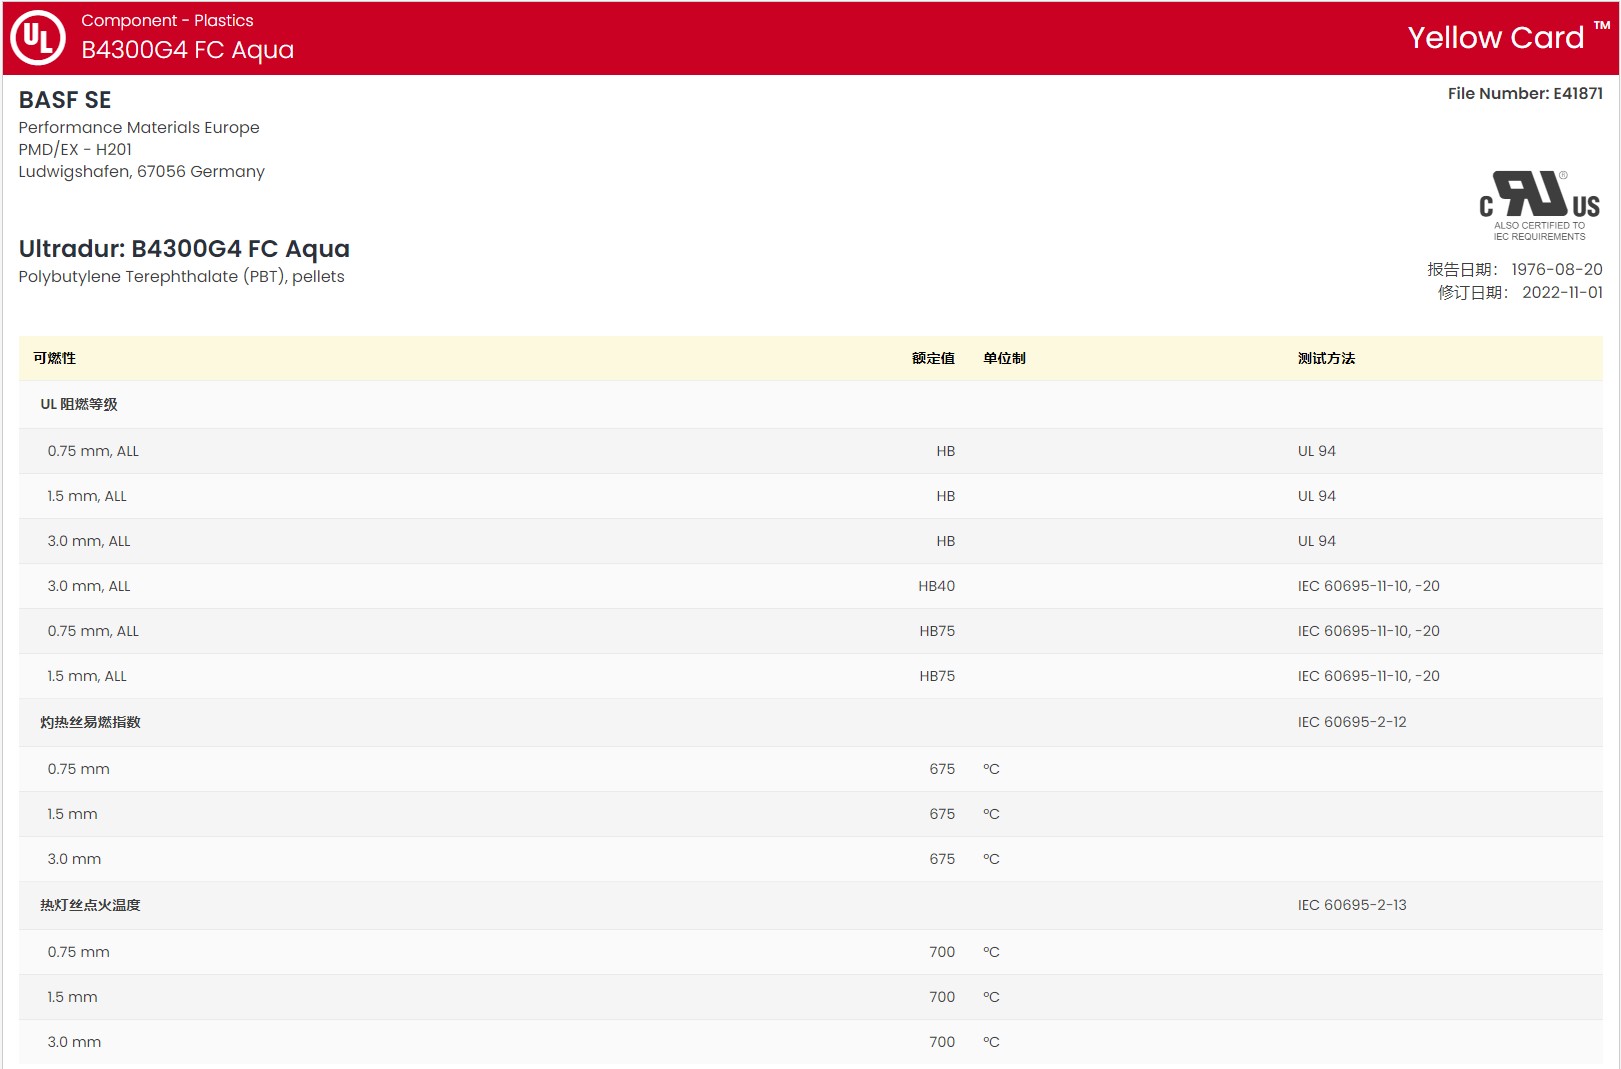Click the report date 1976-08-20
Image resolution: width=1621 pixels, height=1069 pixels.
(x=1556, y=269)
